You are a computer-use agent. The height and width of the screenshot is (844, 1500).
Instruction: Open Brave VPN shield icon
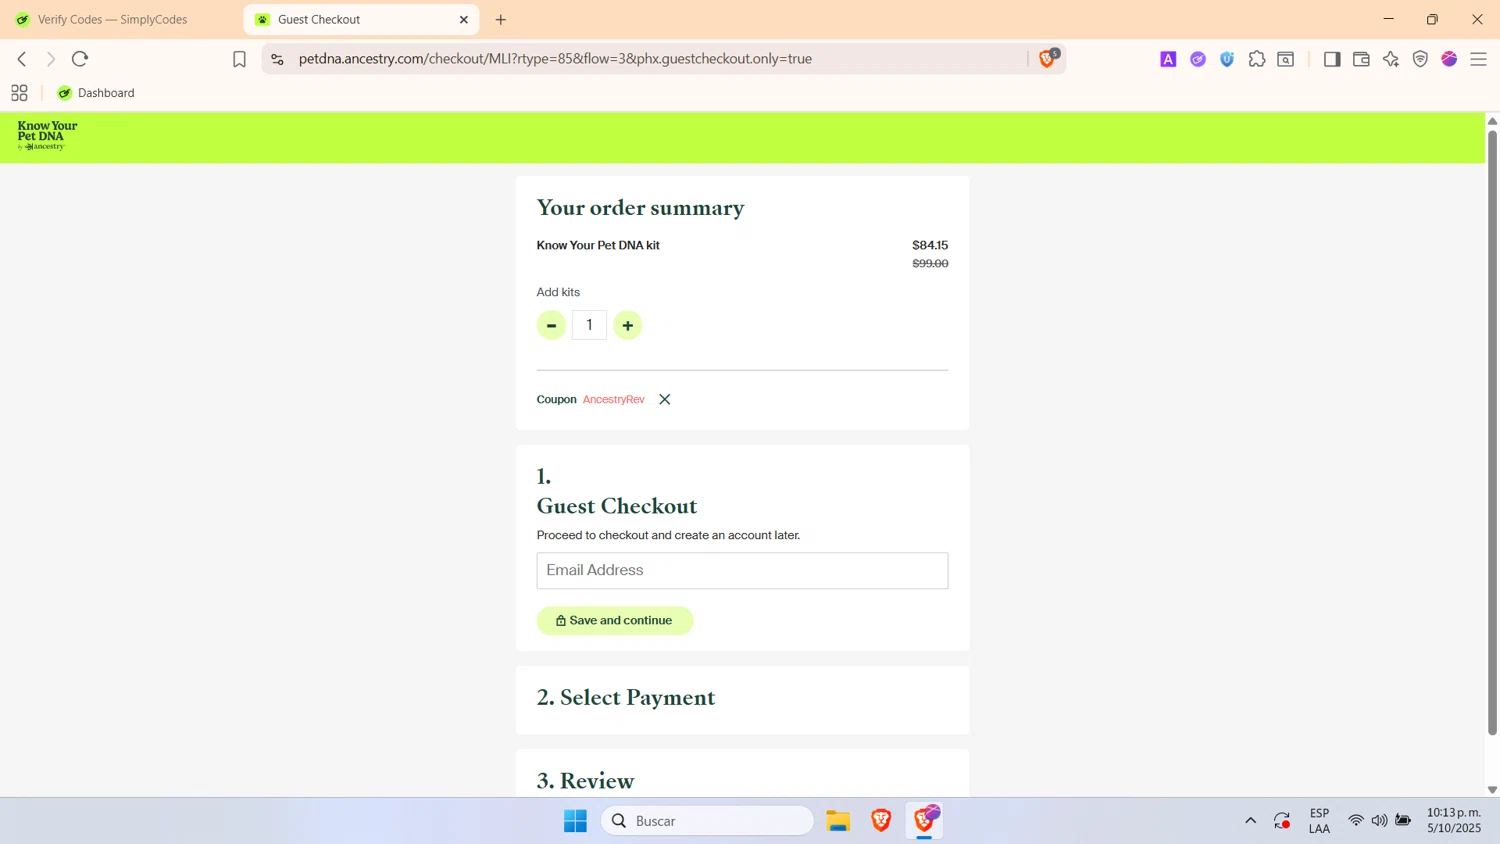[x=1420, y=60]
